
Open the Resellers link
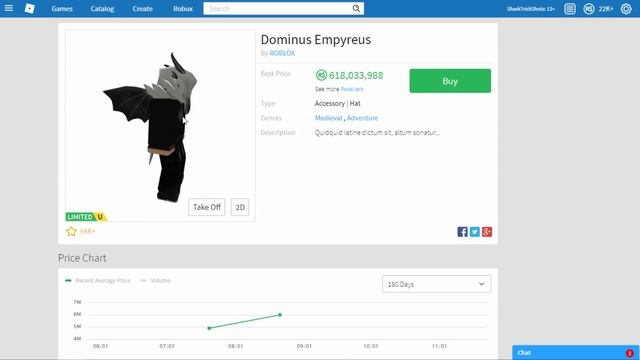(352, 89)
